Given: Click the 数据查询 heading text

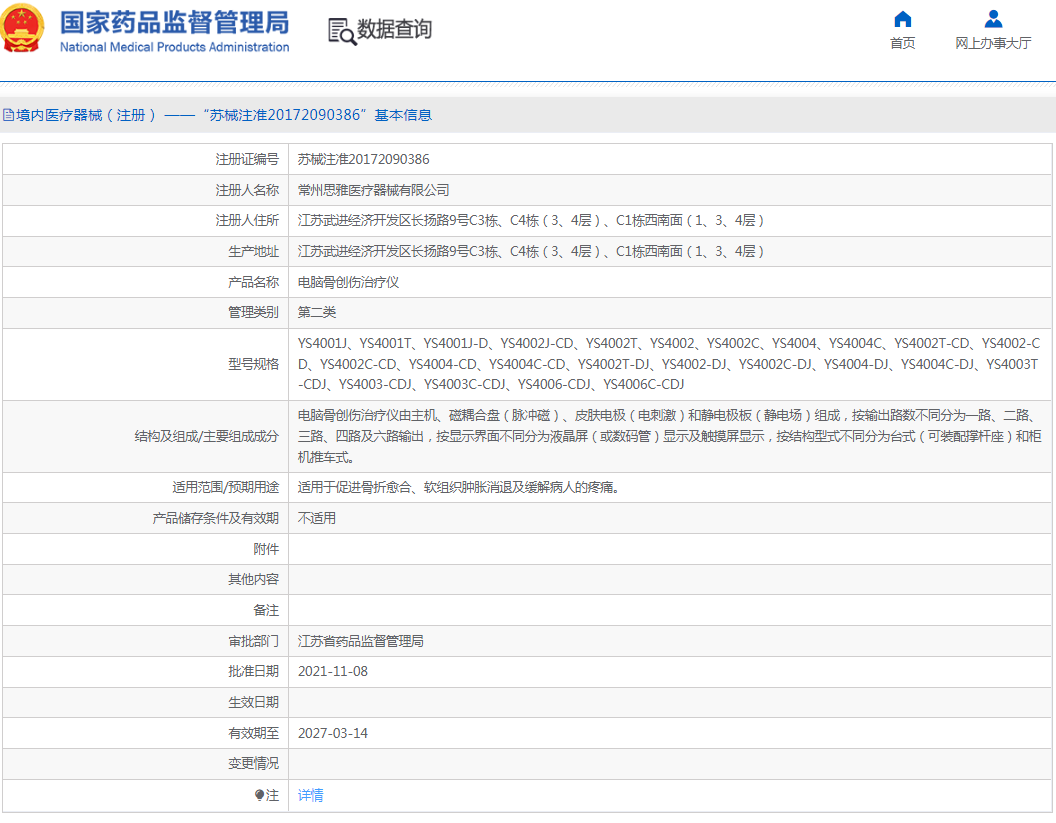Looking at the screenshot, I should pos(395,30).
